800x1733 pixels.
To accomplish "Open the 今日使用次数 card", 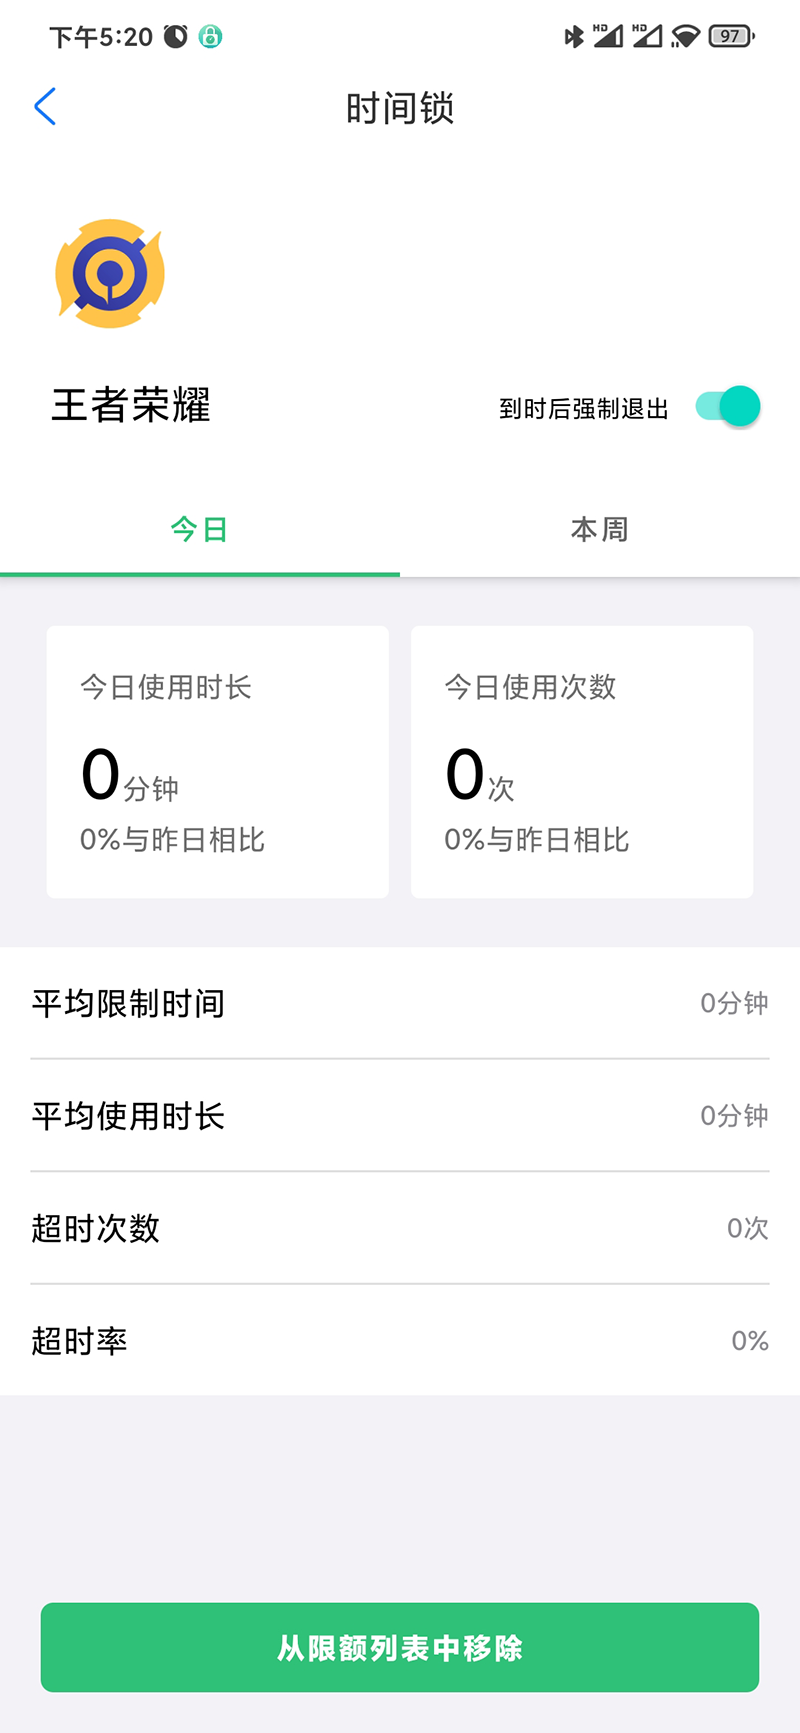I will point(582,762).
